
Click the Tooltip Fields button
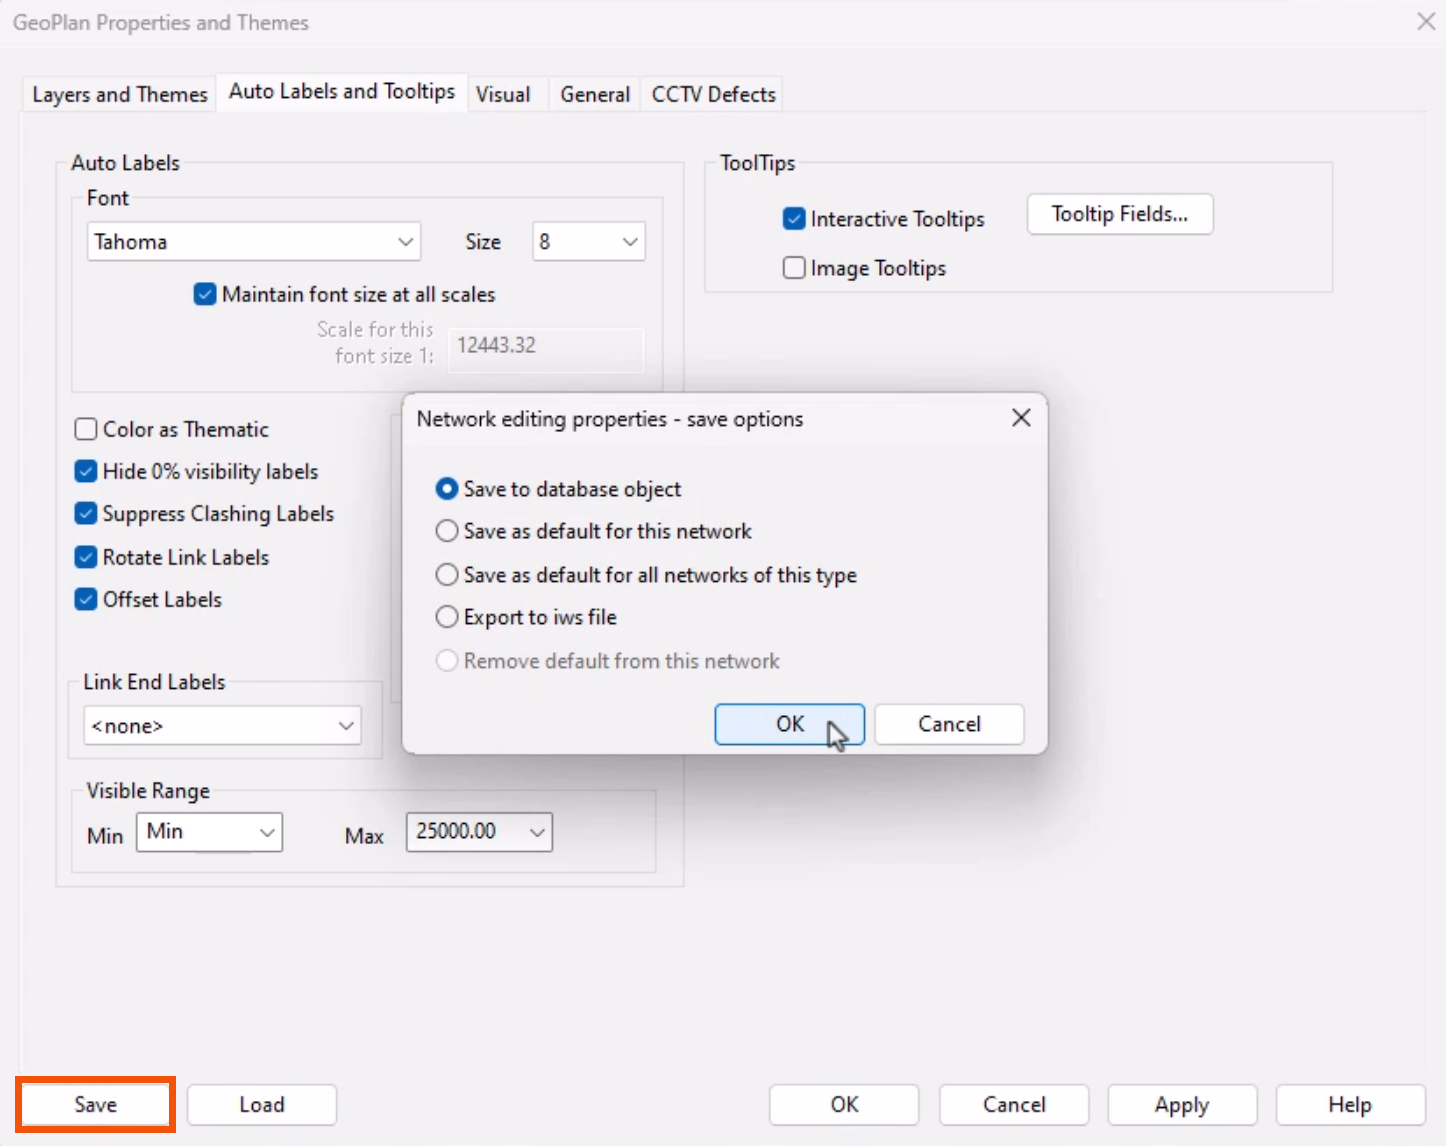1119,214
